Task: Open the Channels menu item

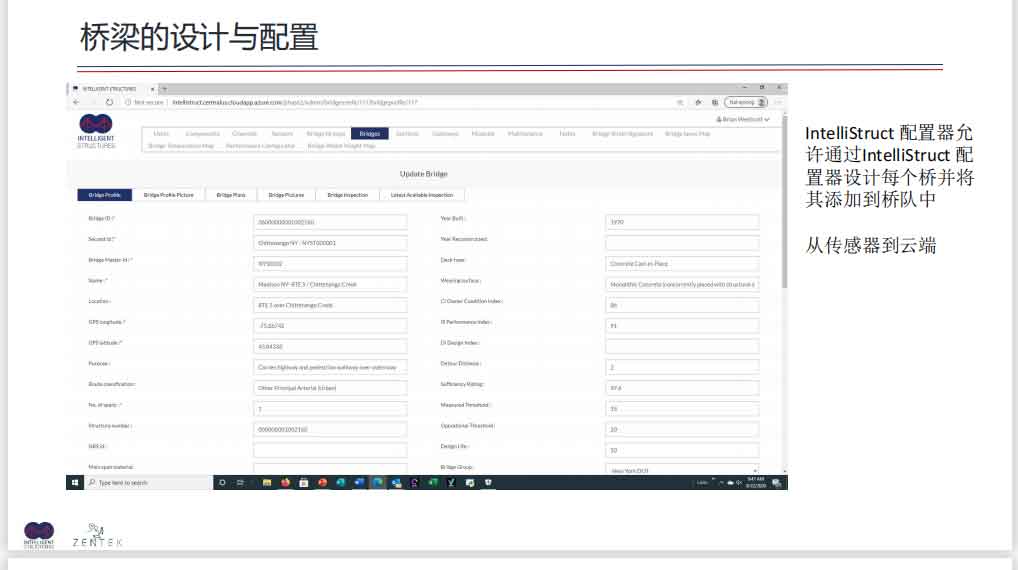Action: 245,133
